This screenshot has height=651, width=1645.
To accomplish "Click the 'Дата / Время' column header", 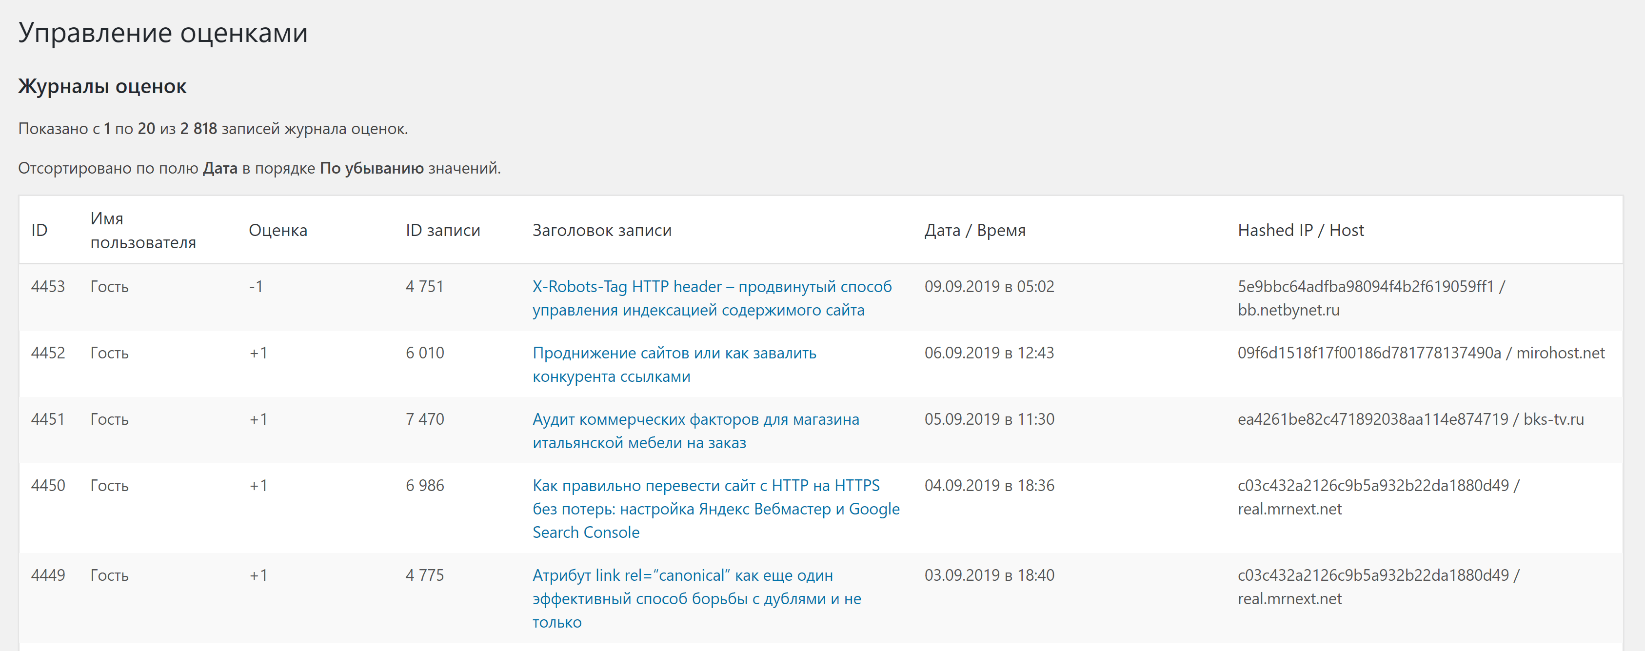I will 974,231.
